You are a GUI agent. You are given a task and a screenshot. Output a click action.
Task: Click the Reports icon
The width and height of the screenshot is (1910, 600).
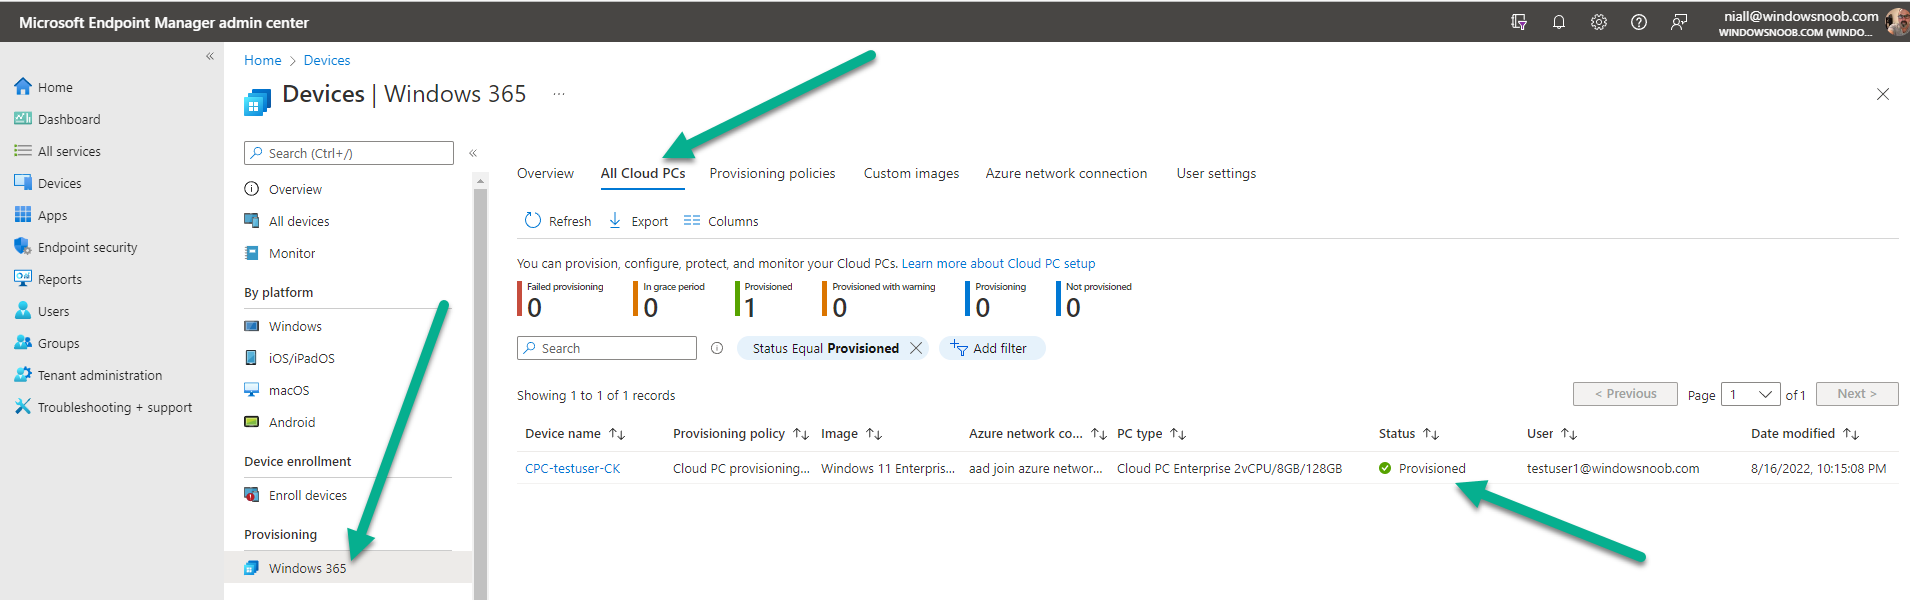click(23, 279)
